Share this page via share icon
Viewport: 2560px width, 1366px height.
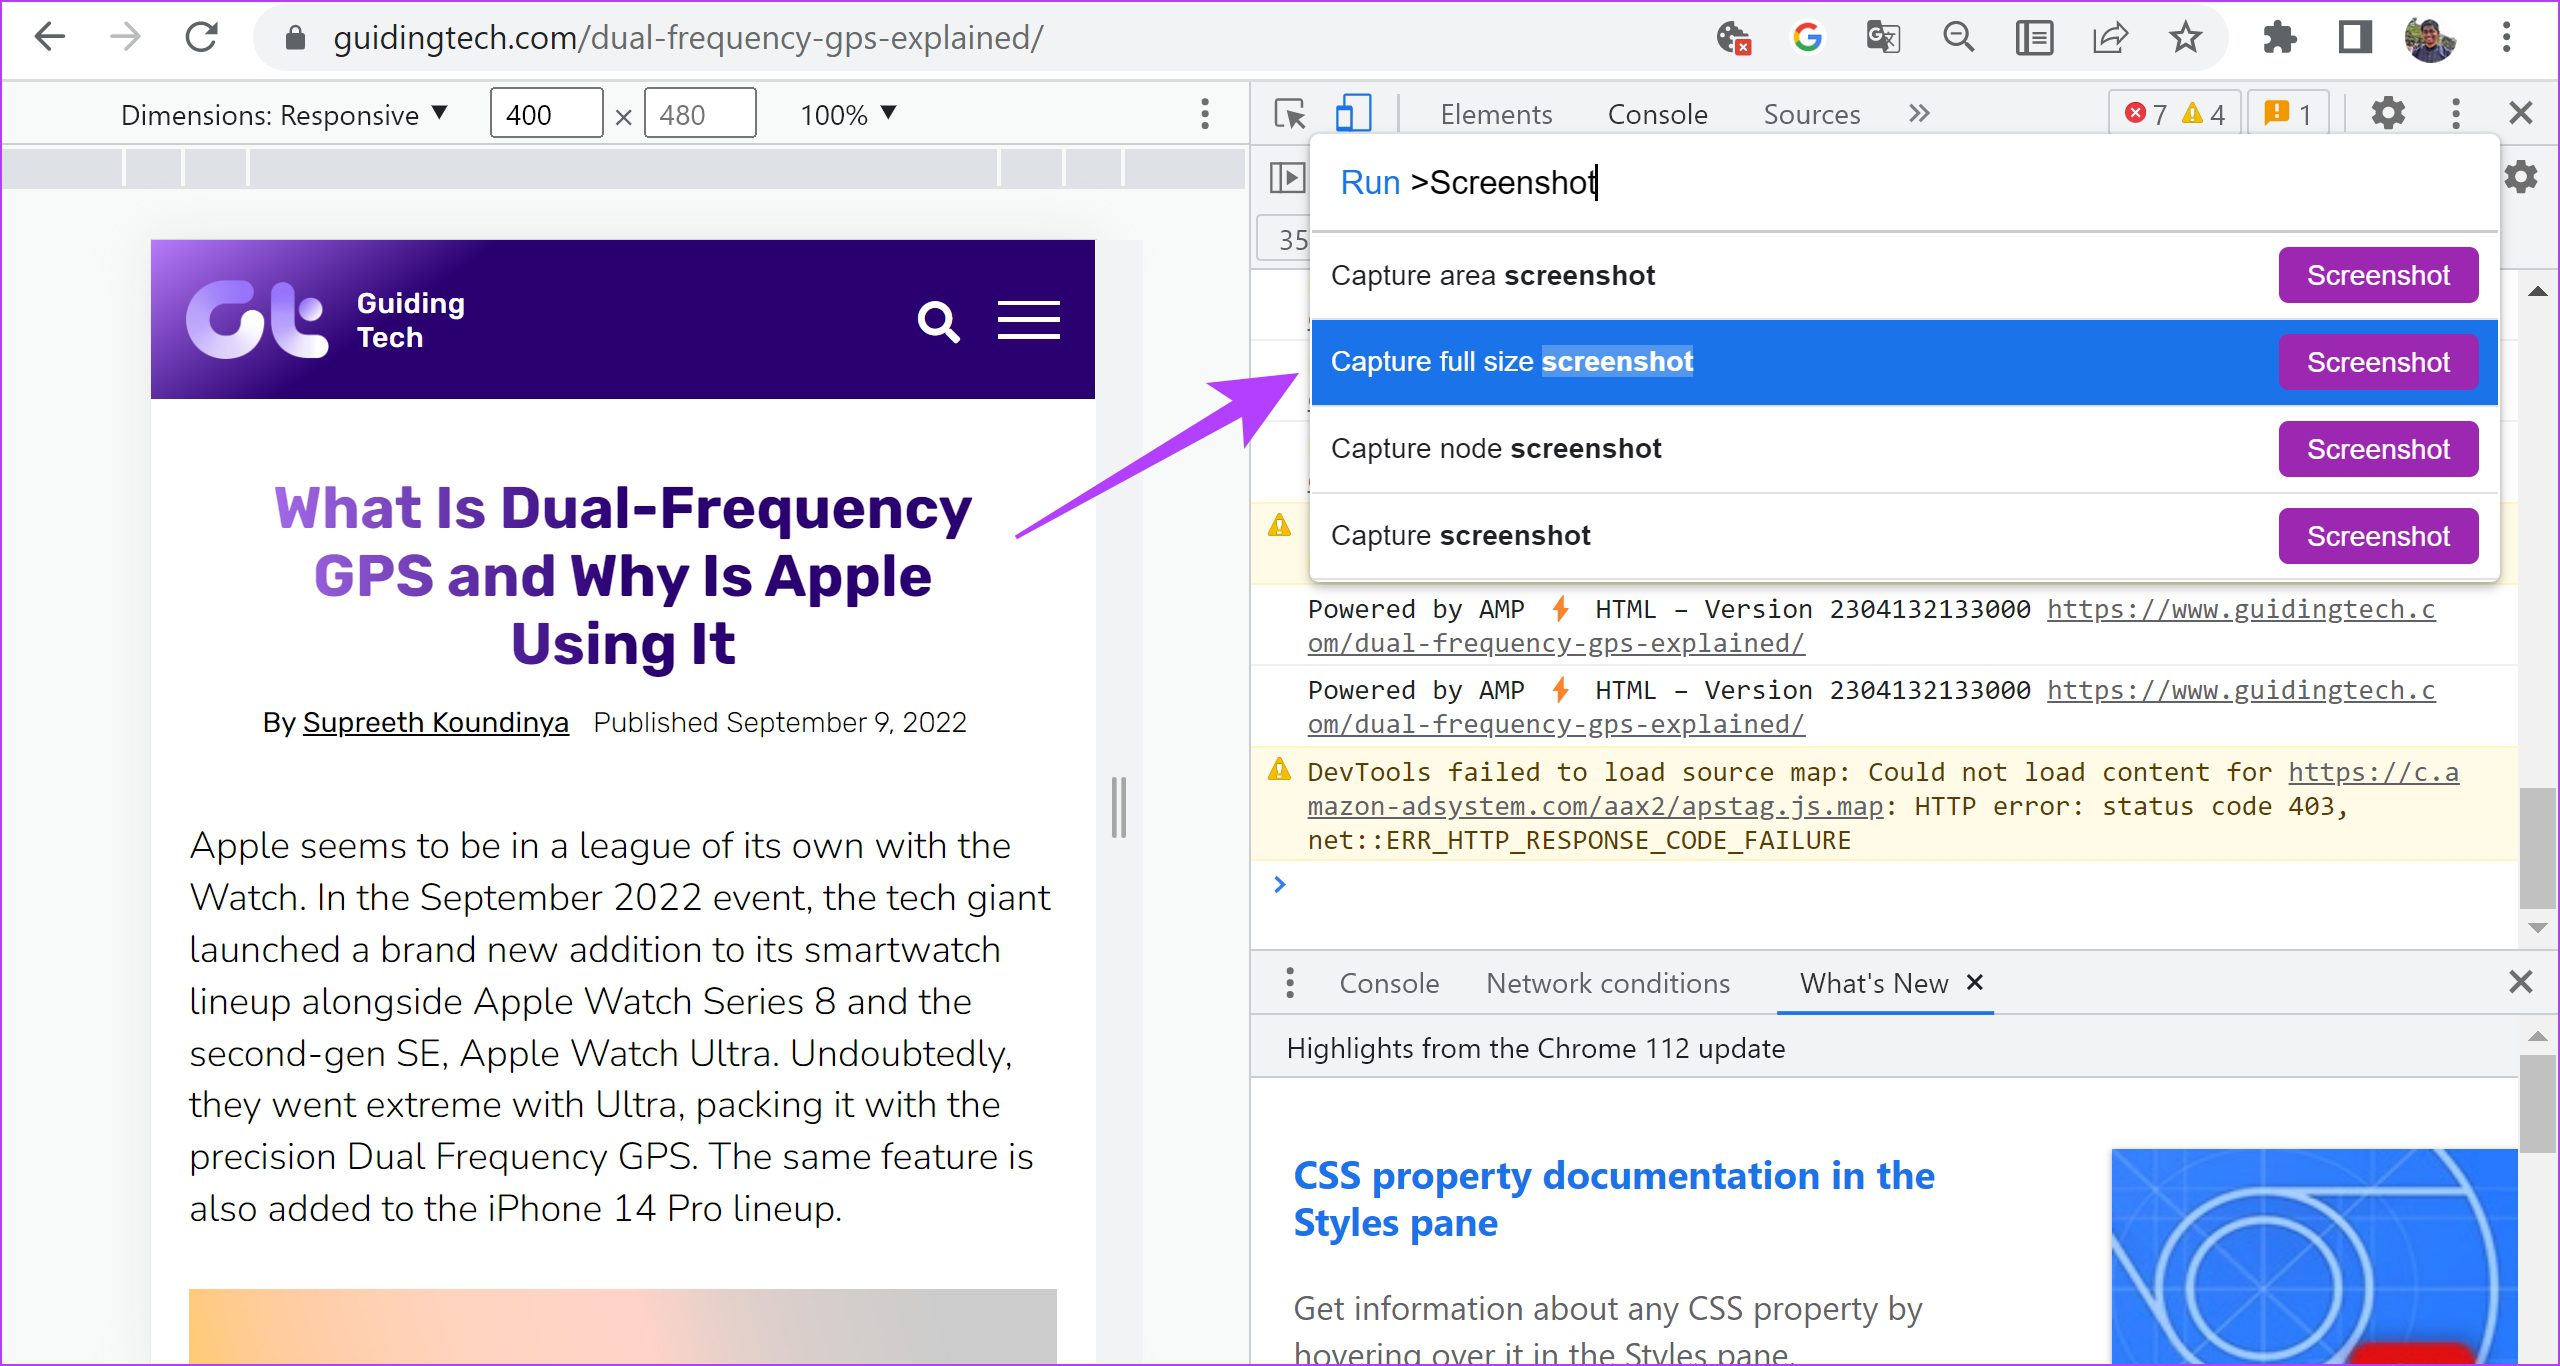coord(2110,38)
